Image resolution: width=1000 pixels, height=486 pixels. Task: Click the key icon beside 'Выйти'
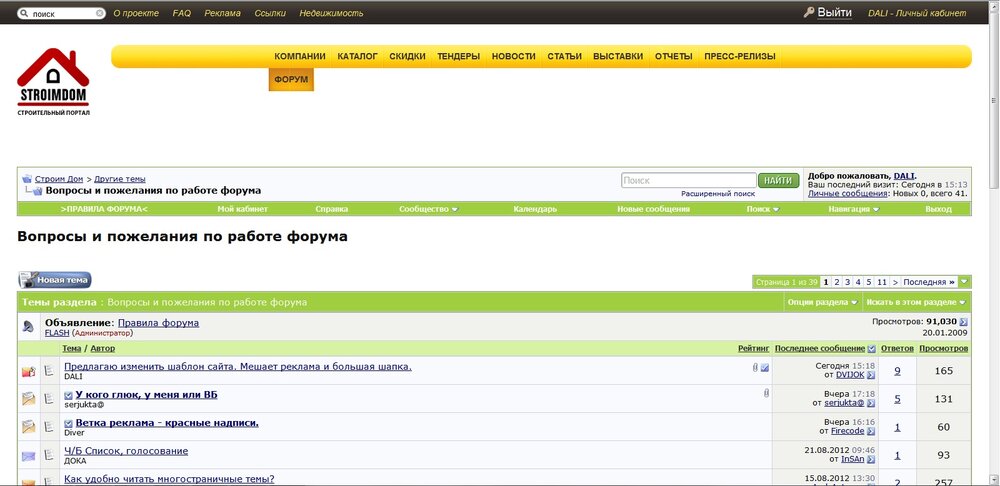(809, 13)
